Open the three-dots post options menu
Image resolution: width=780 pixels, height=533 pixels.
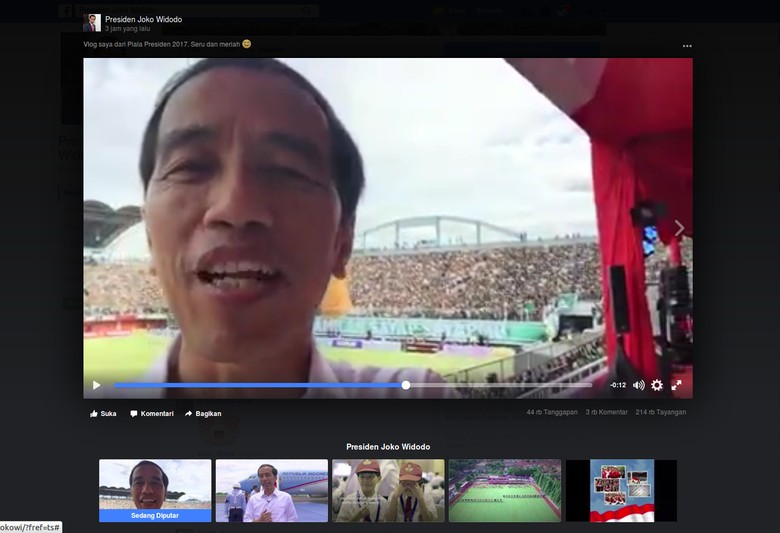[687, 46]
